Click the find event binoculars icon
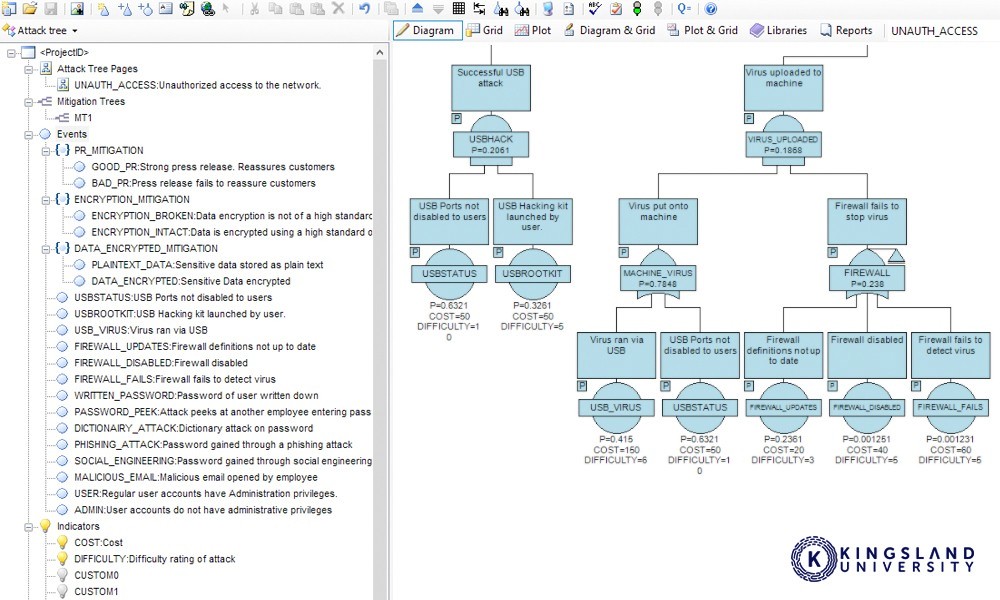The height and width of the screenshot is (600, 1000). [x=522, y=8]
